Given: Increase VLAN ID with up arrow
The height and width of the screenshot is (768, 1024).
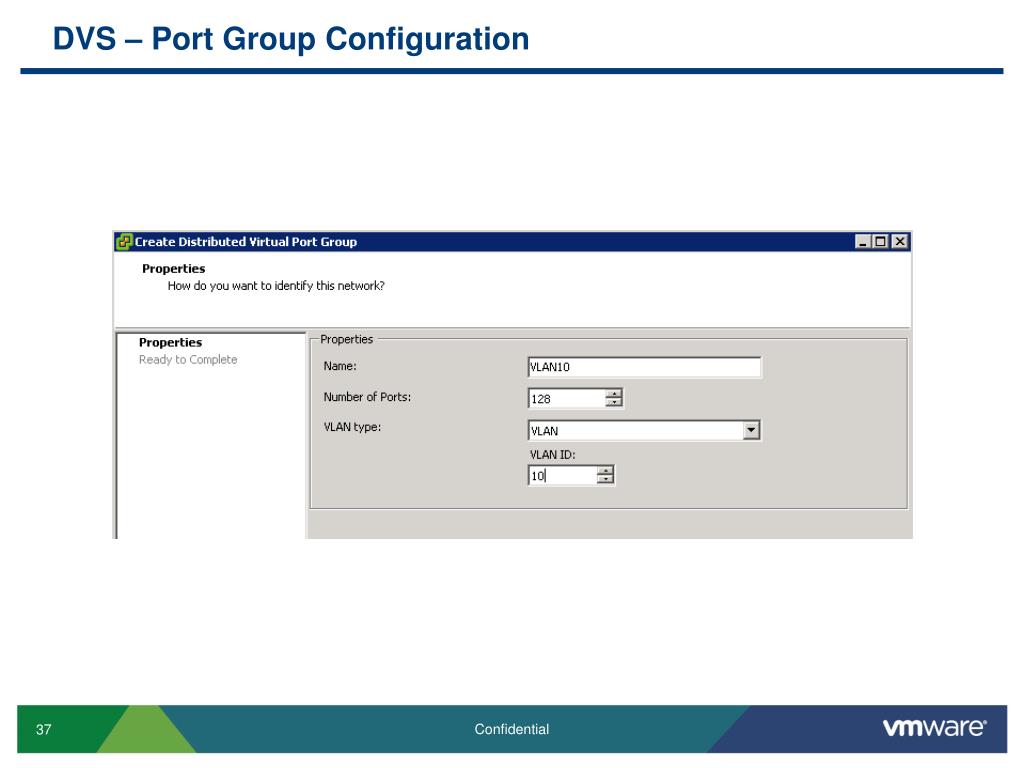Looking at the screenshot, I should pos(605,471).
